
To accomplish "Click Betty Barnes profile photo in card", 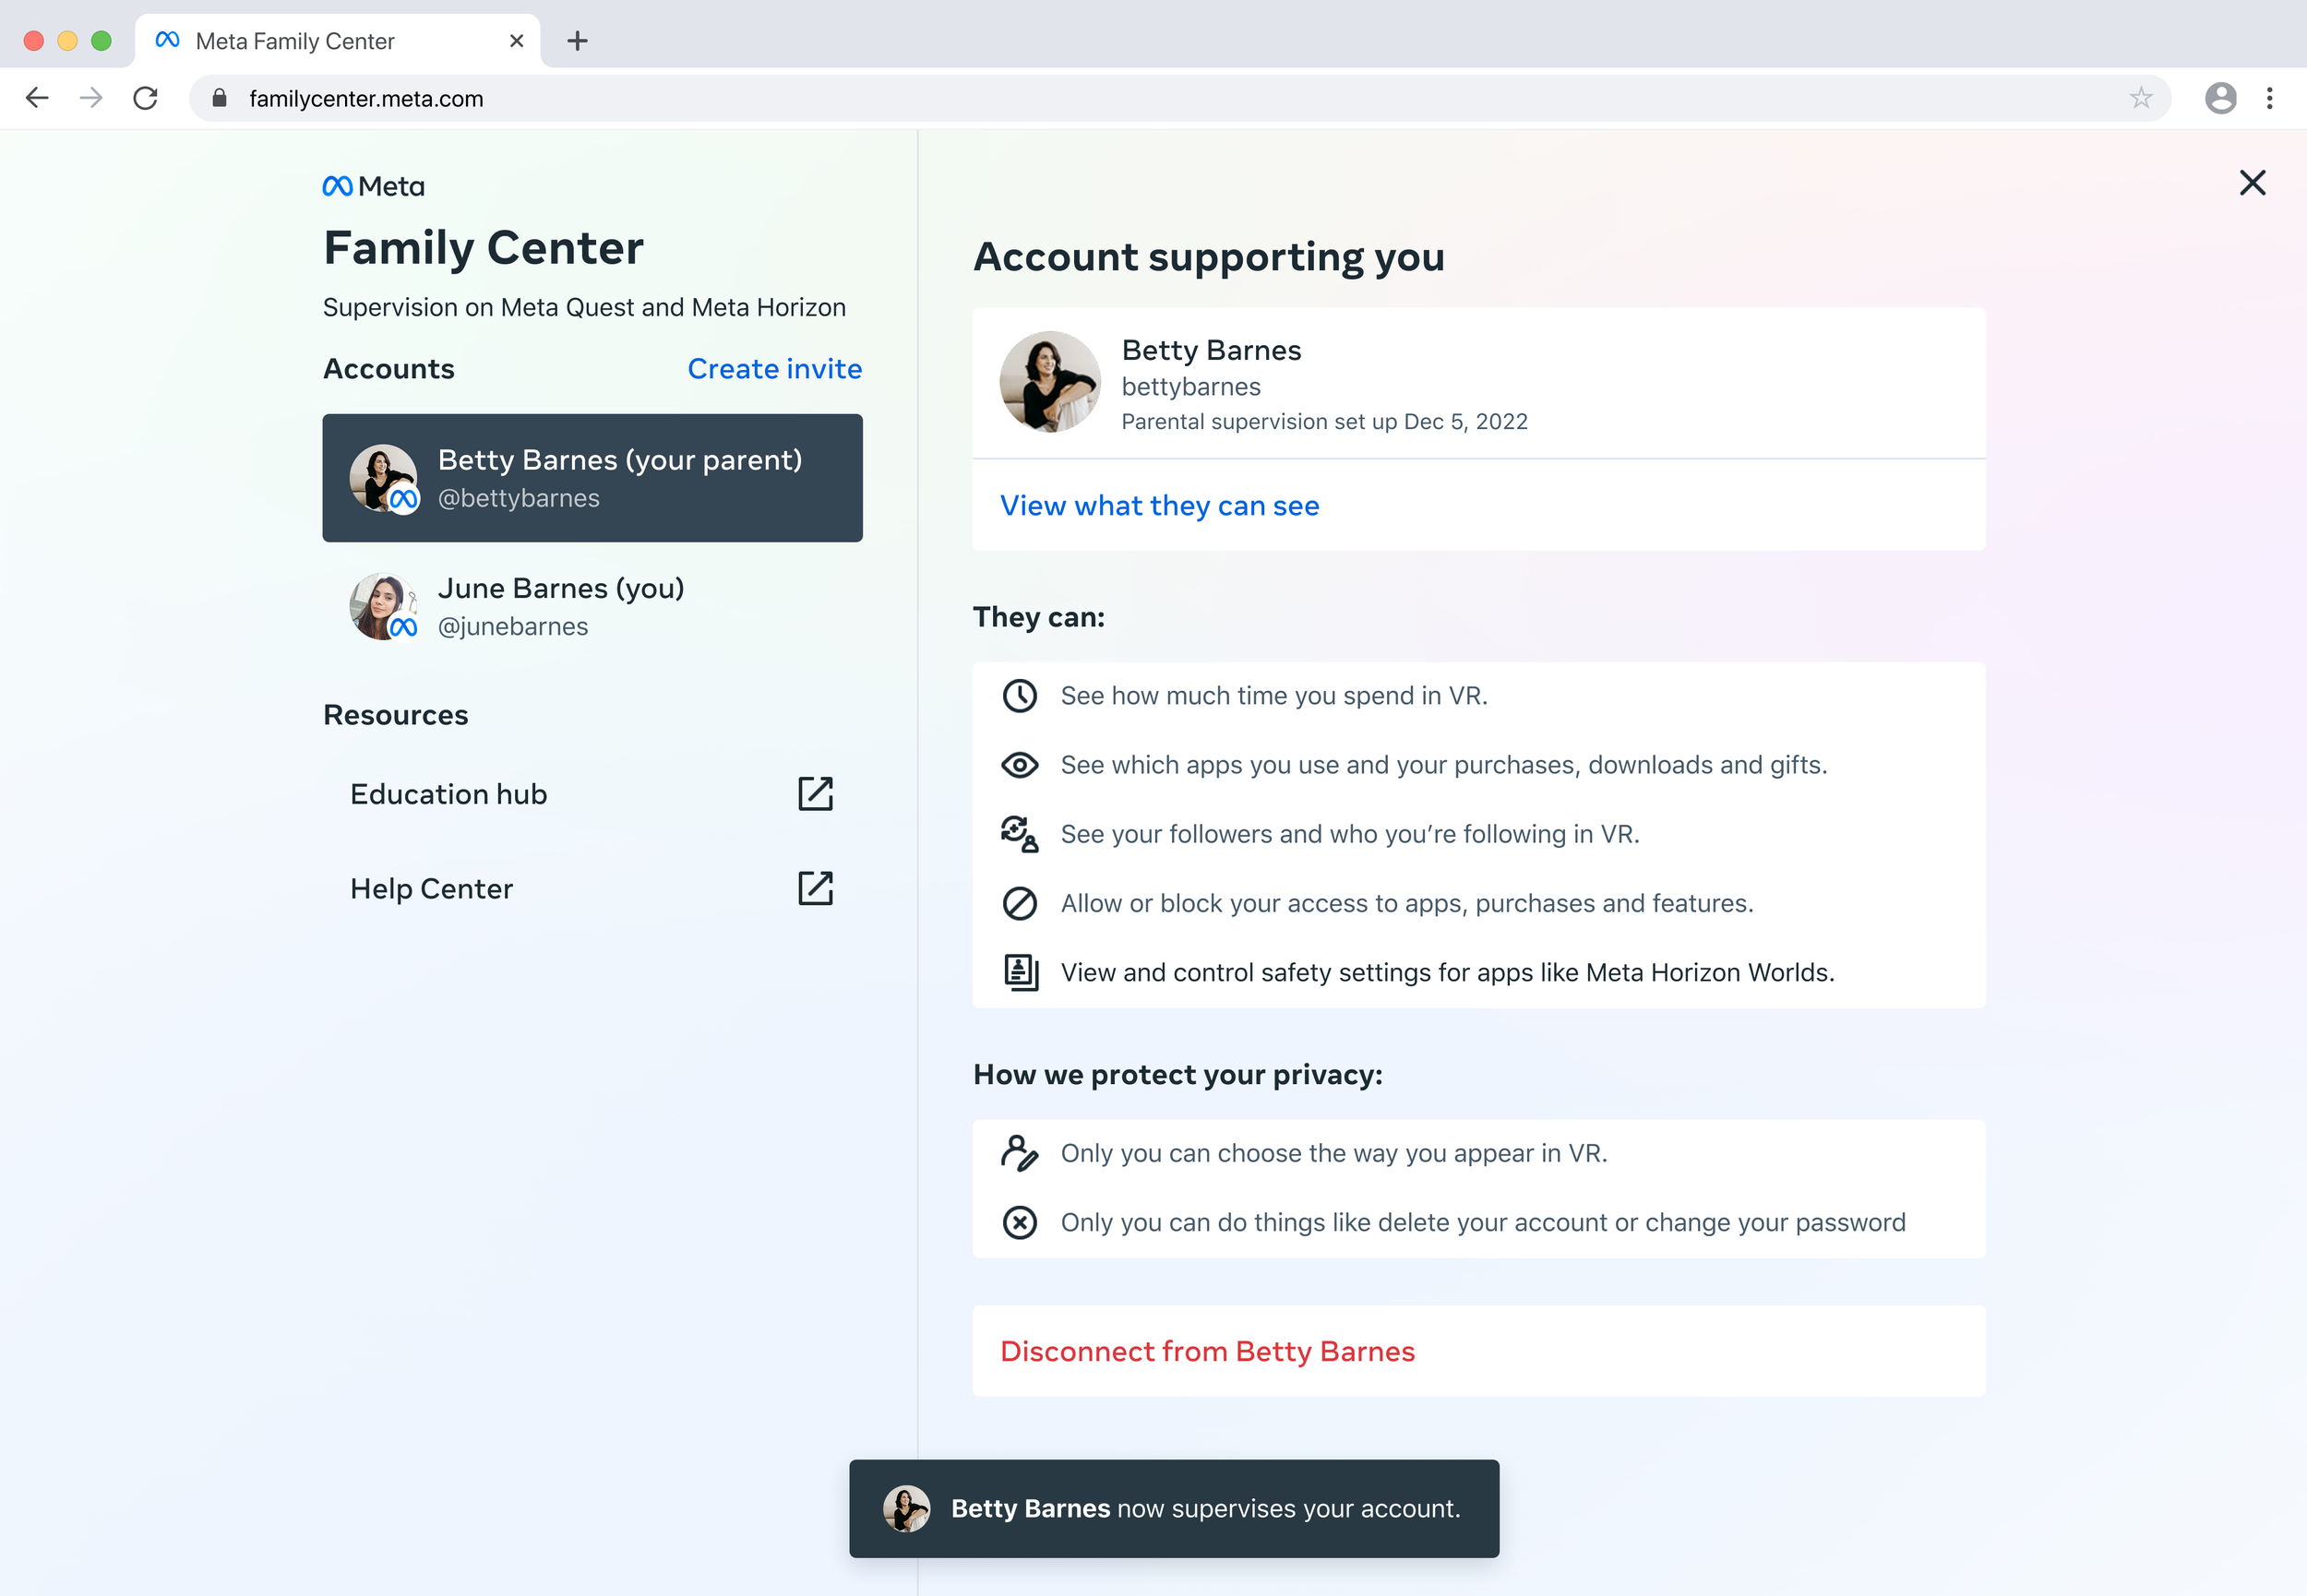I will (1049, 382).
